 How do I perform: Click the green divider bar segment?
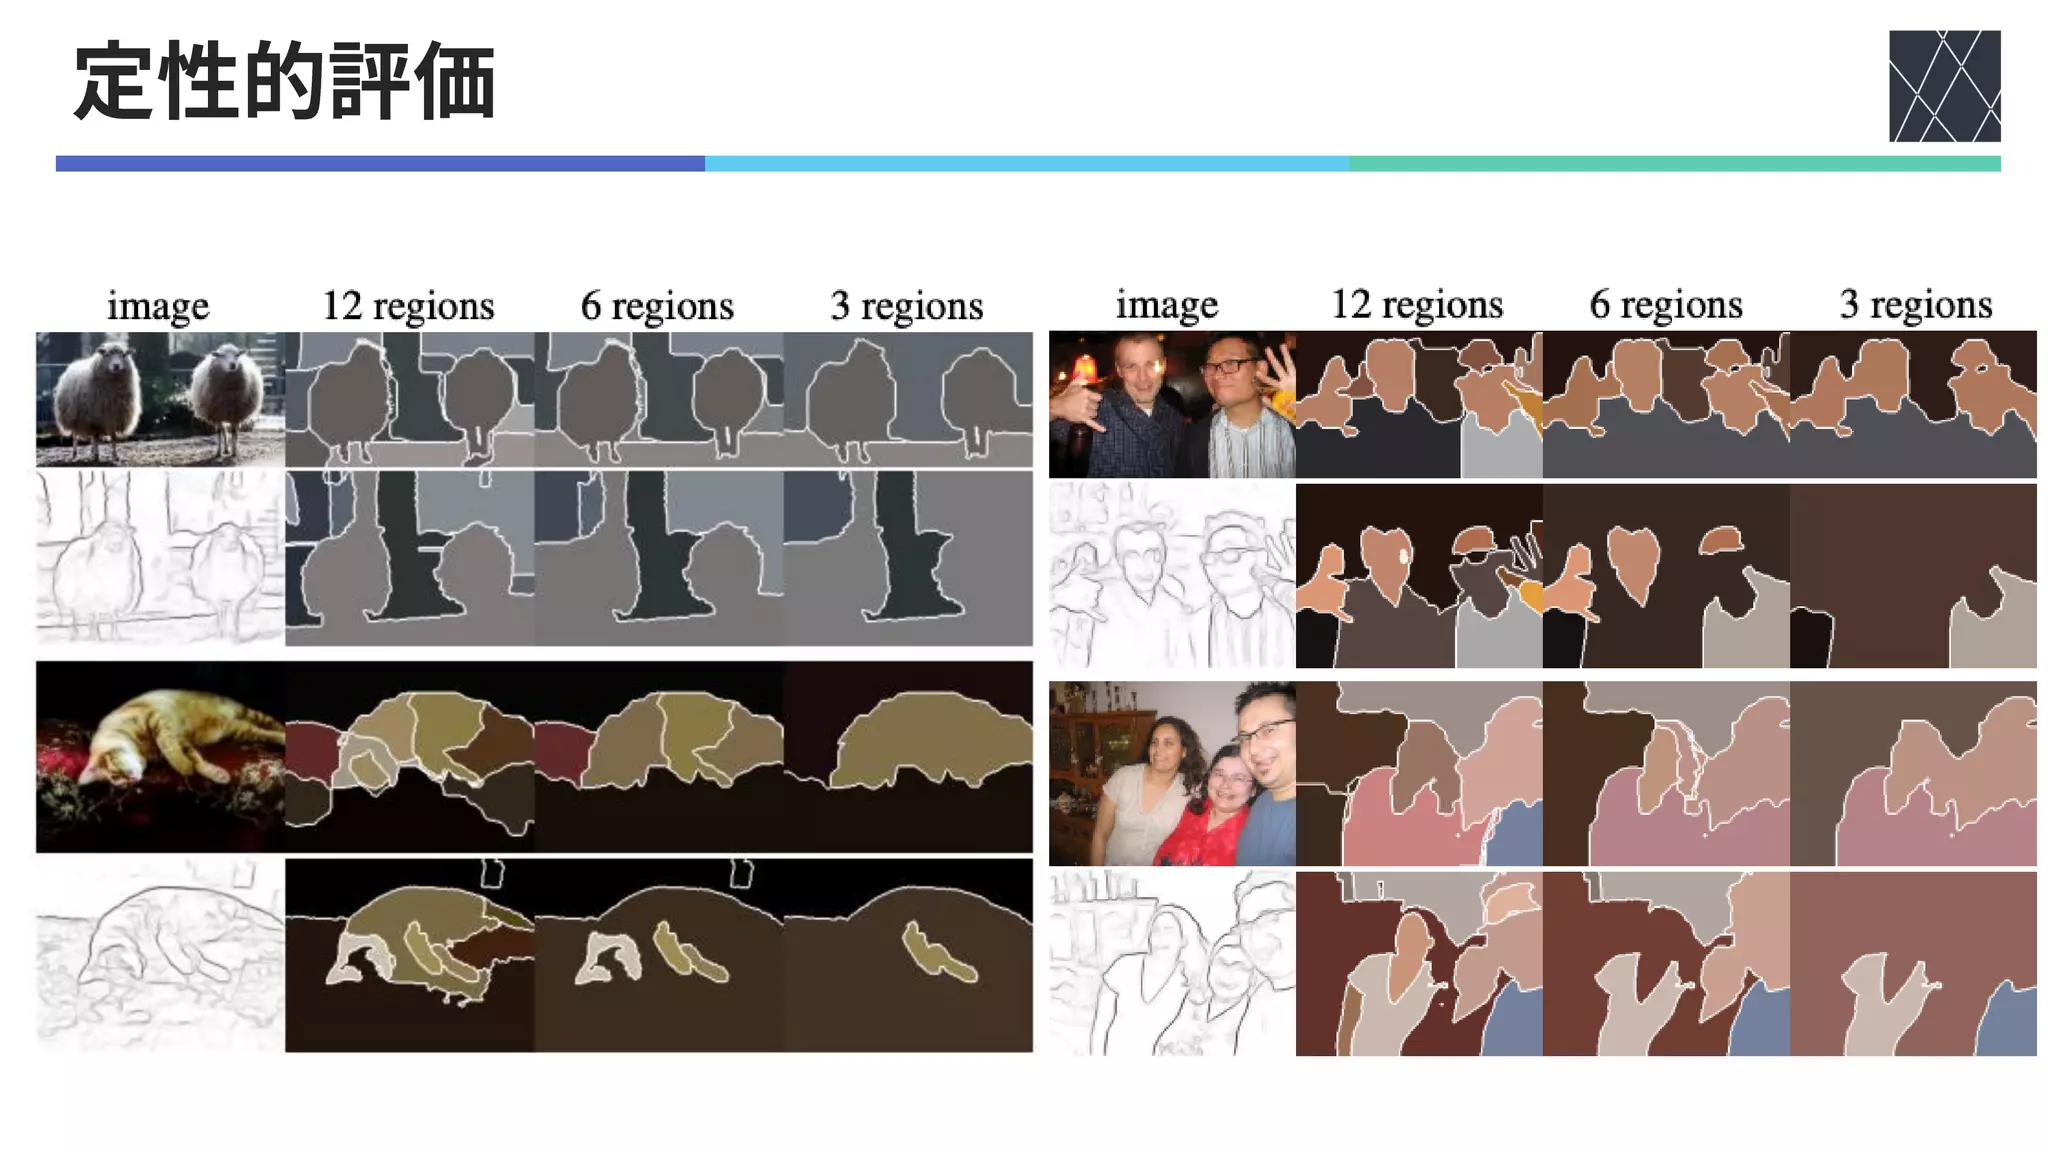(x=1675, y=163)
